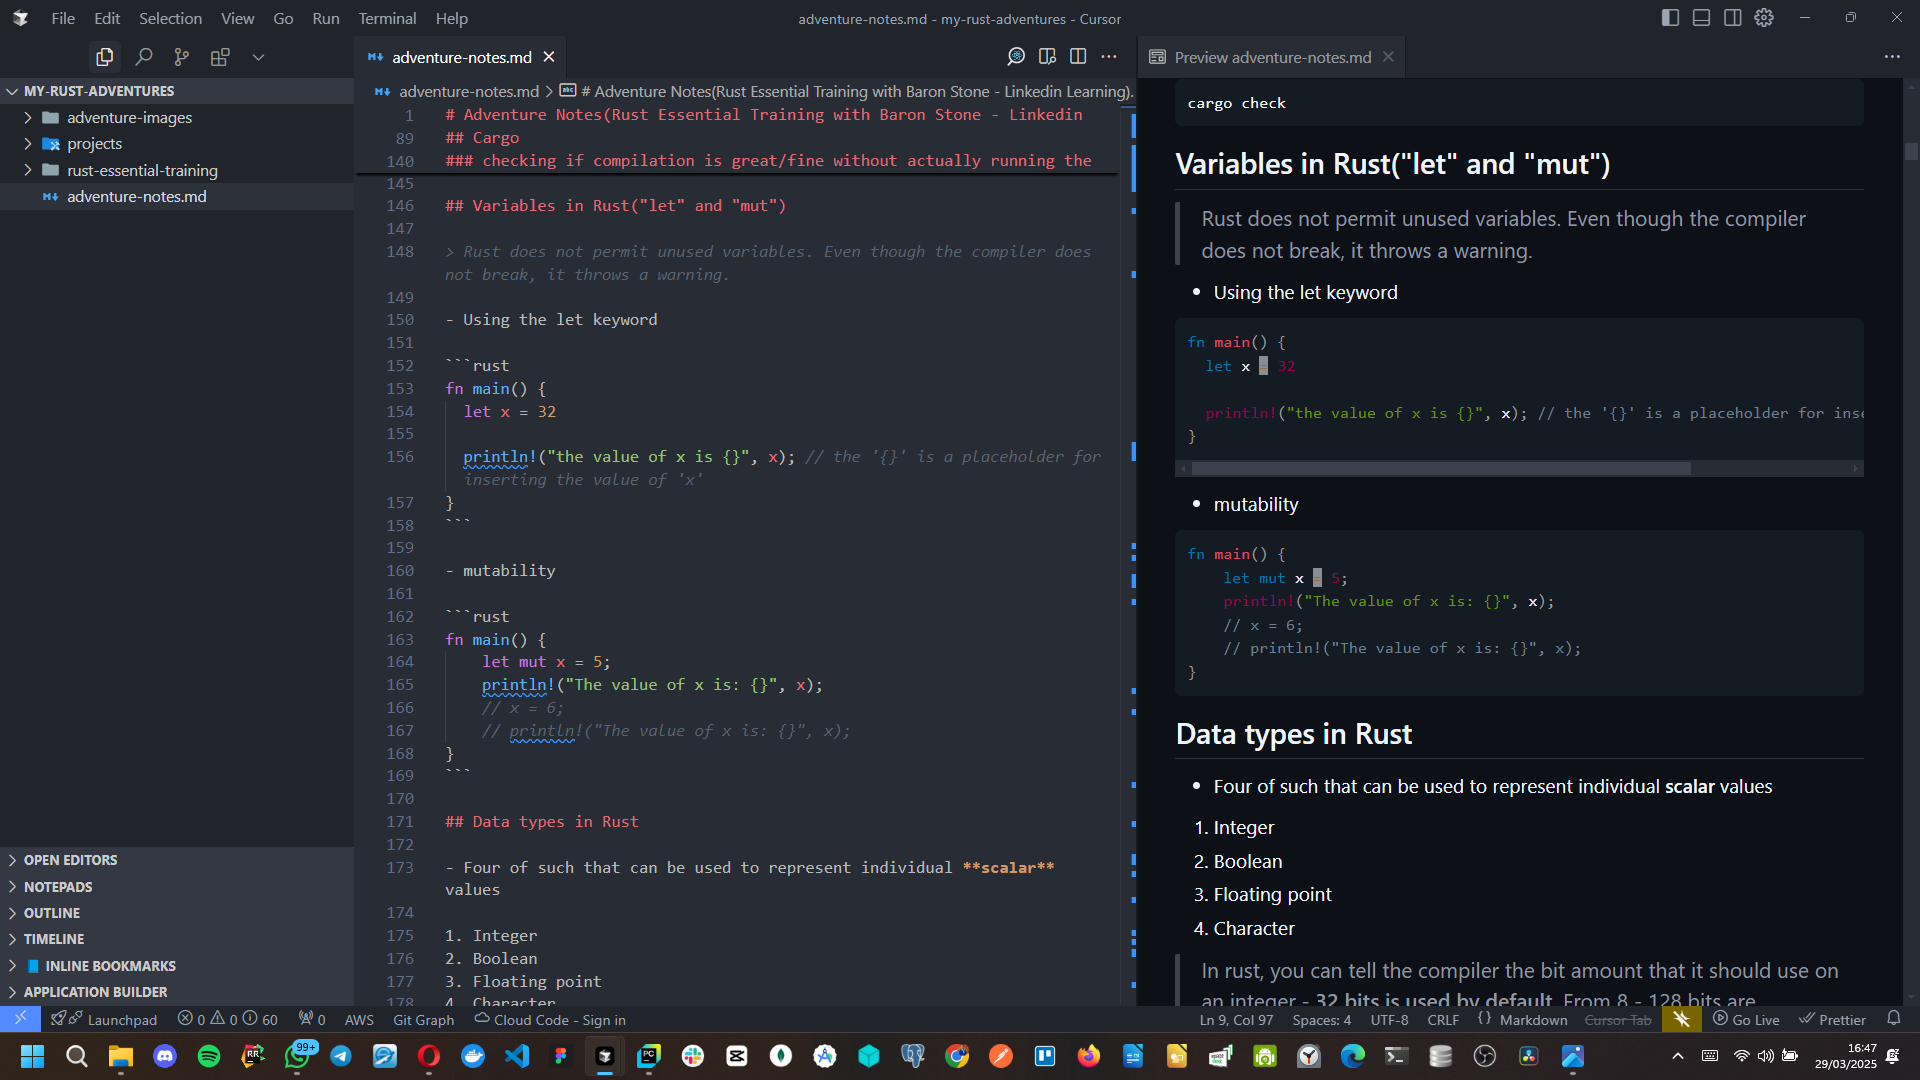The height and width of the screenshot is (1080, 1920).
Task: Toggle secondary side bar layout button
Action: (x=1733, y=18)
